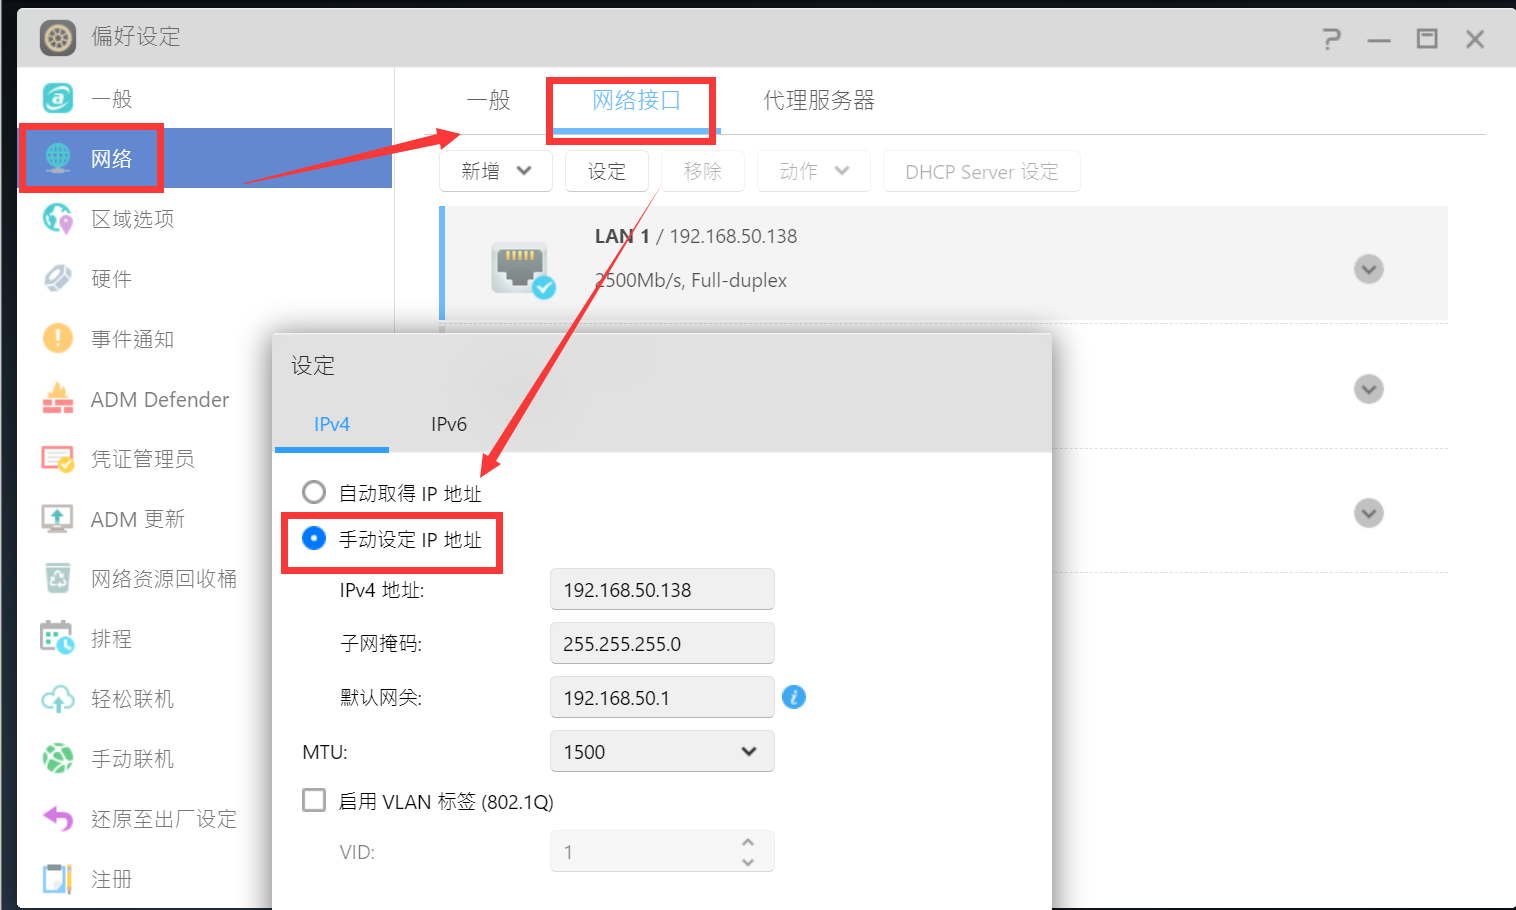Select the IPv4 tab in 设定 dialog
The image size is (1516, 910).
332,424
